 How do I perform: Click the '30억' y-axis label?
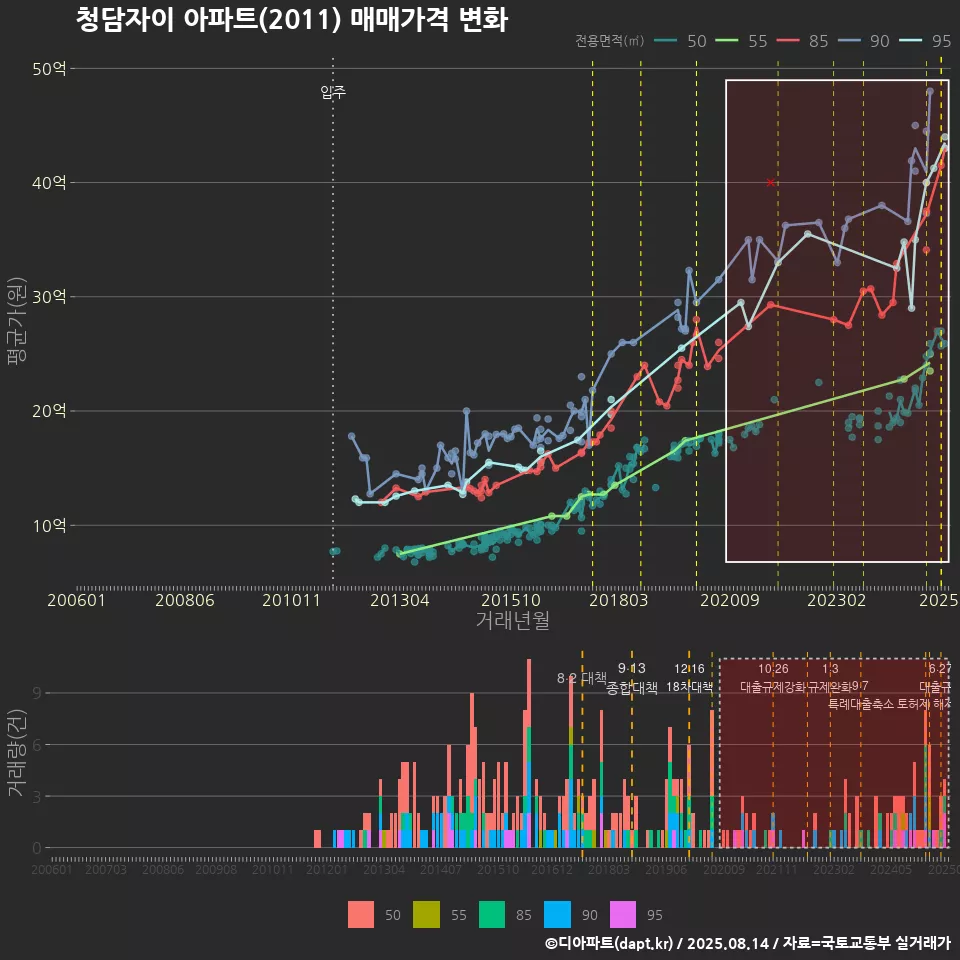coord(49,297)
